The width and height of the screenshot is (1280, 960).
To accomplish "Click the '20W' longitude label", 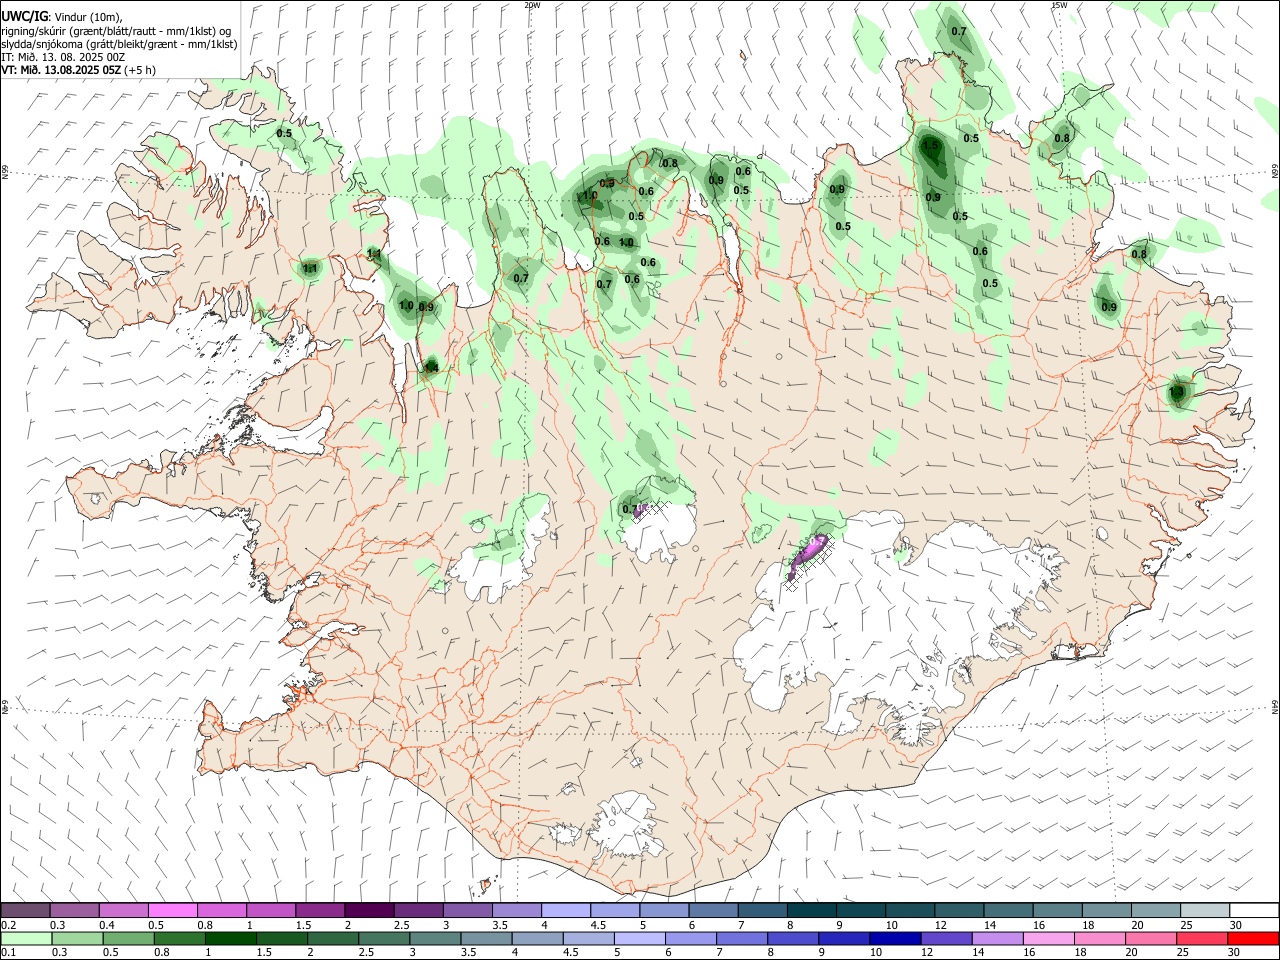I will (532, 5).
